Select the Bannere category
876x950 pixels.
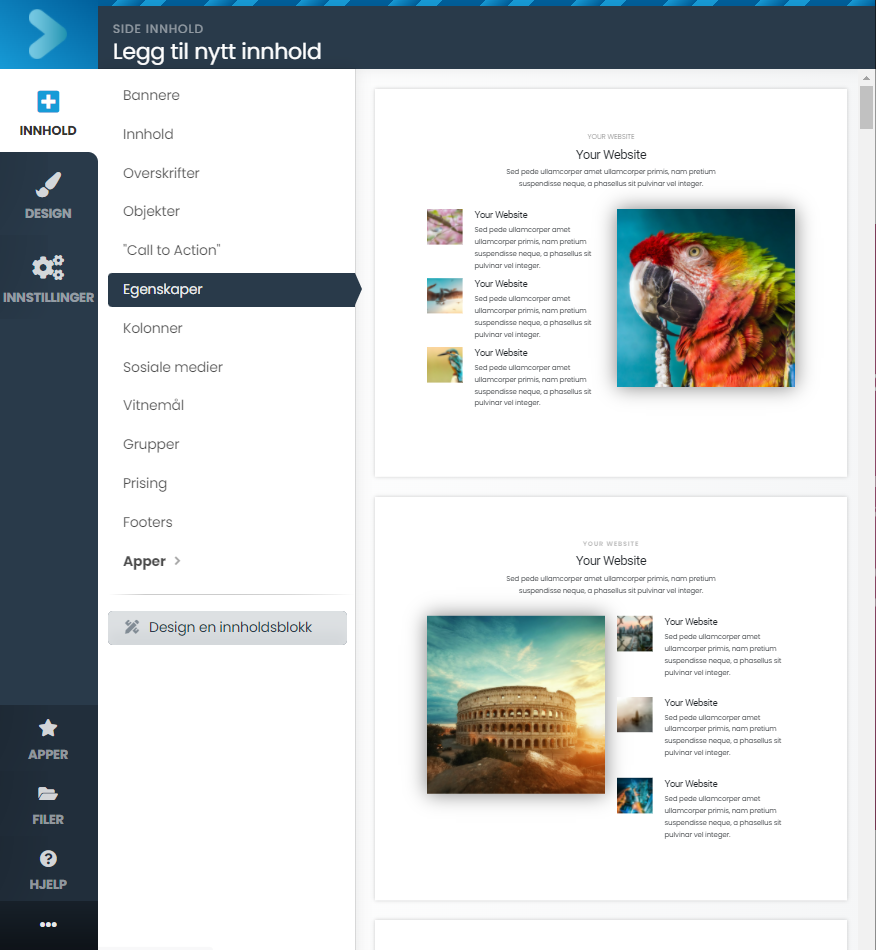[151, 95]
